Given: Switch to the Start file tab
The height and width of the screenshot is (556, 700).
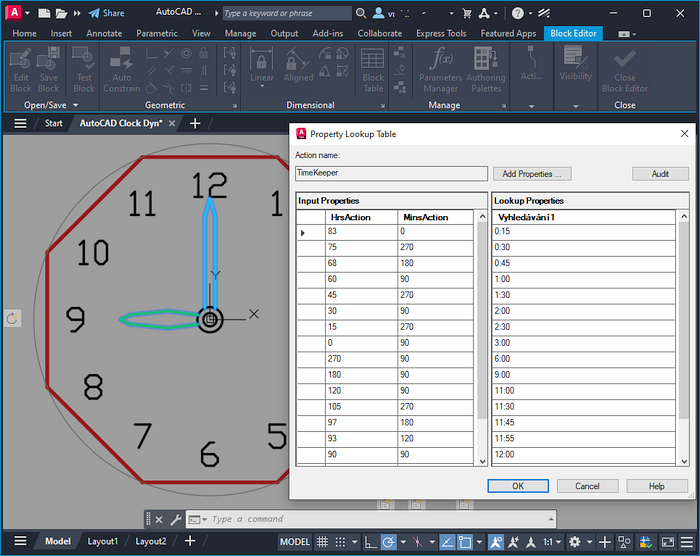Looking at the screenshot, I should (x=54, y=123).
